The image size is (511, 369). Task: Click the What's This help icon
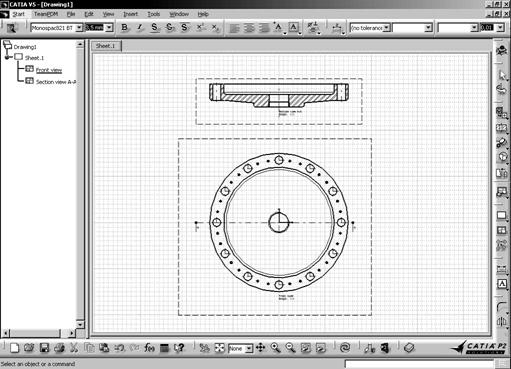click(x=179, y=348)
